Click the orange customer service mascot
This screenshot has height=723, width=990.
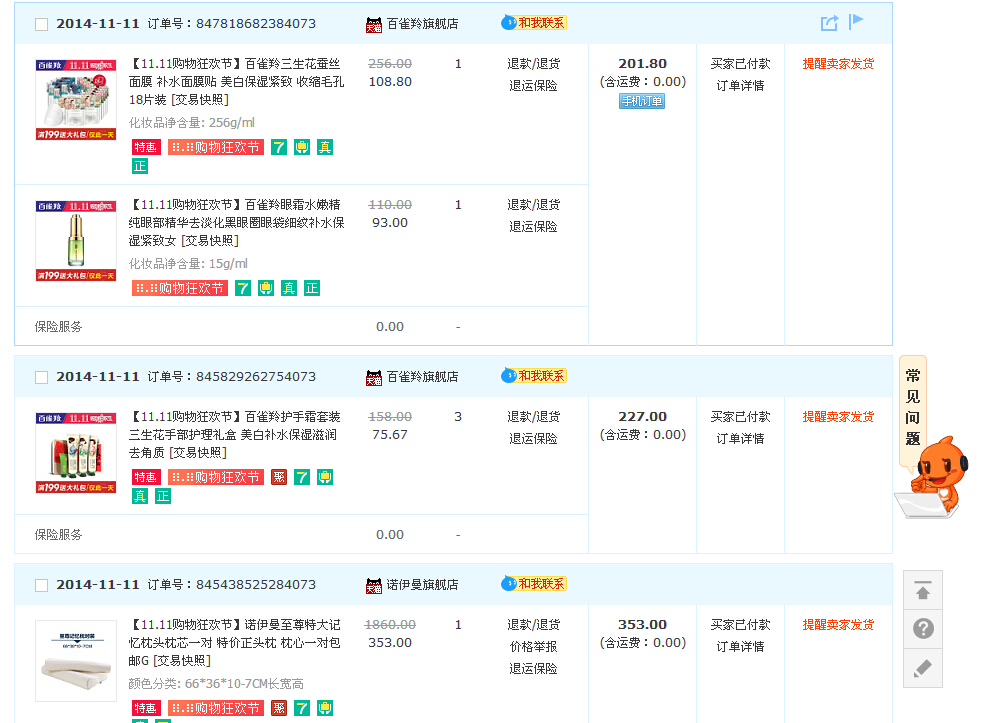tap(934, 477)
